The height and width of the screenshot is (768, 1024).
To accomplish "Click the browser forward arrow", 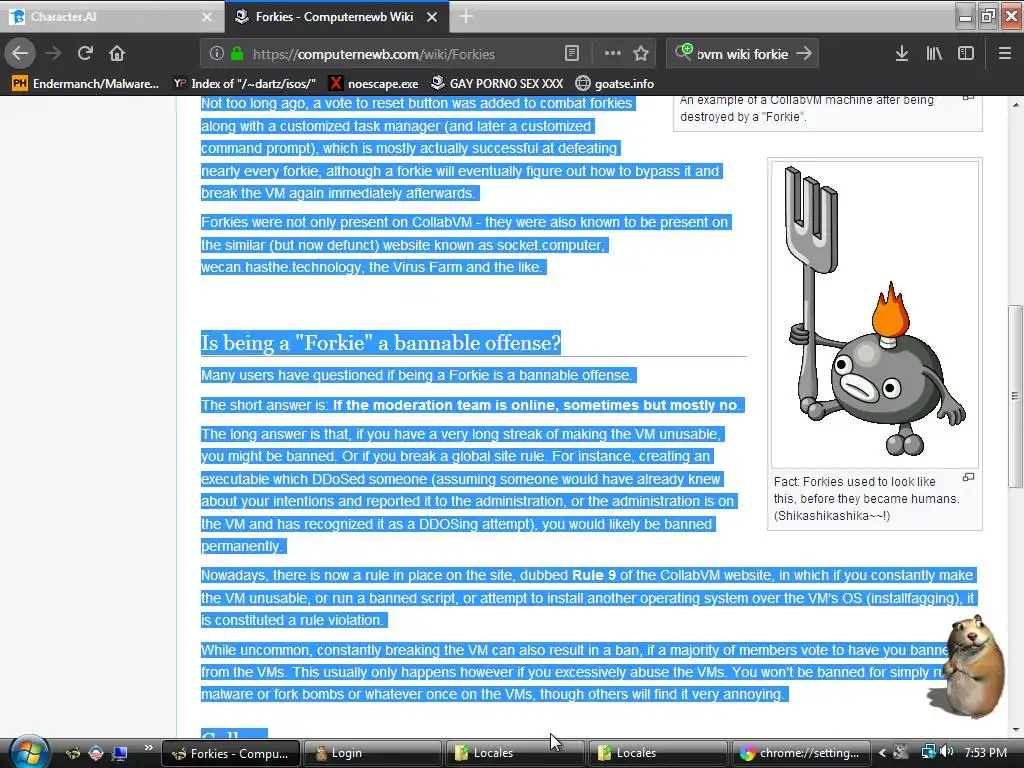I will (x=53, y=53).
